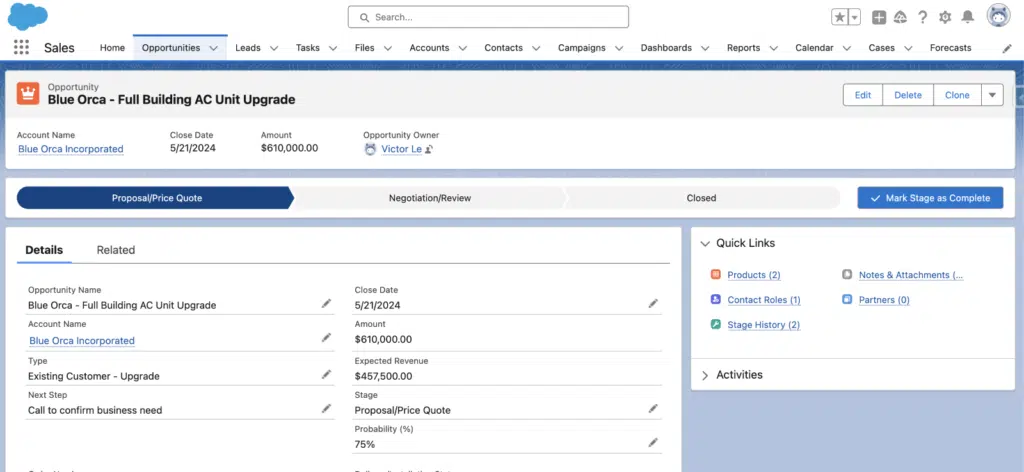1024x472 pixels.
Task: Expand the Reports tab chevron
Action: (774, 48)
